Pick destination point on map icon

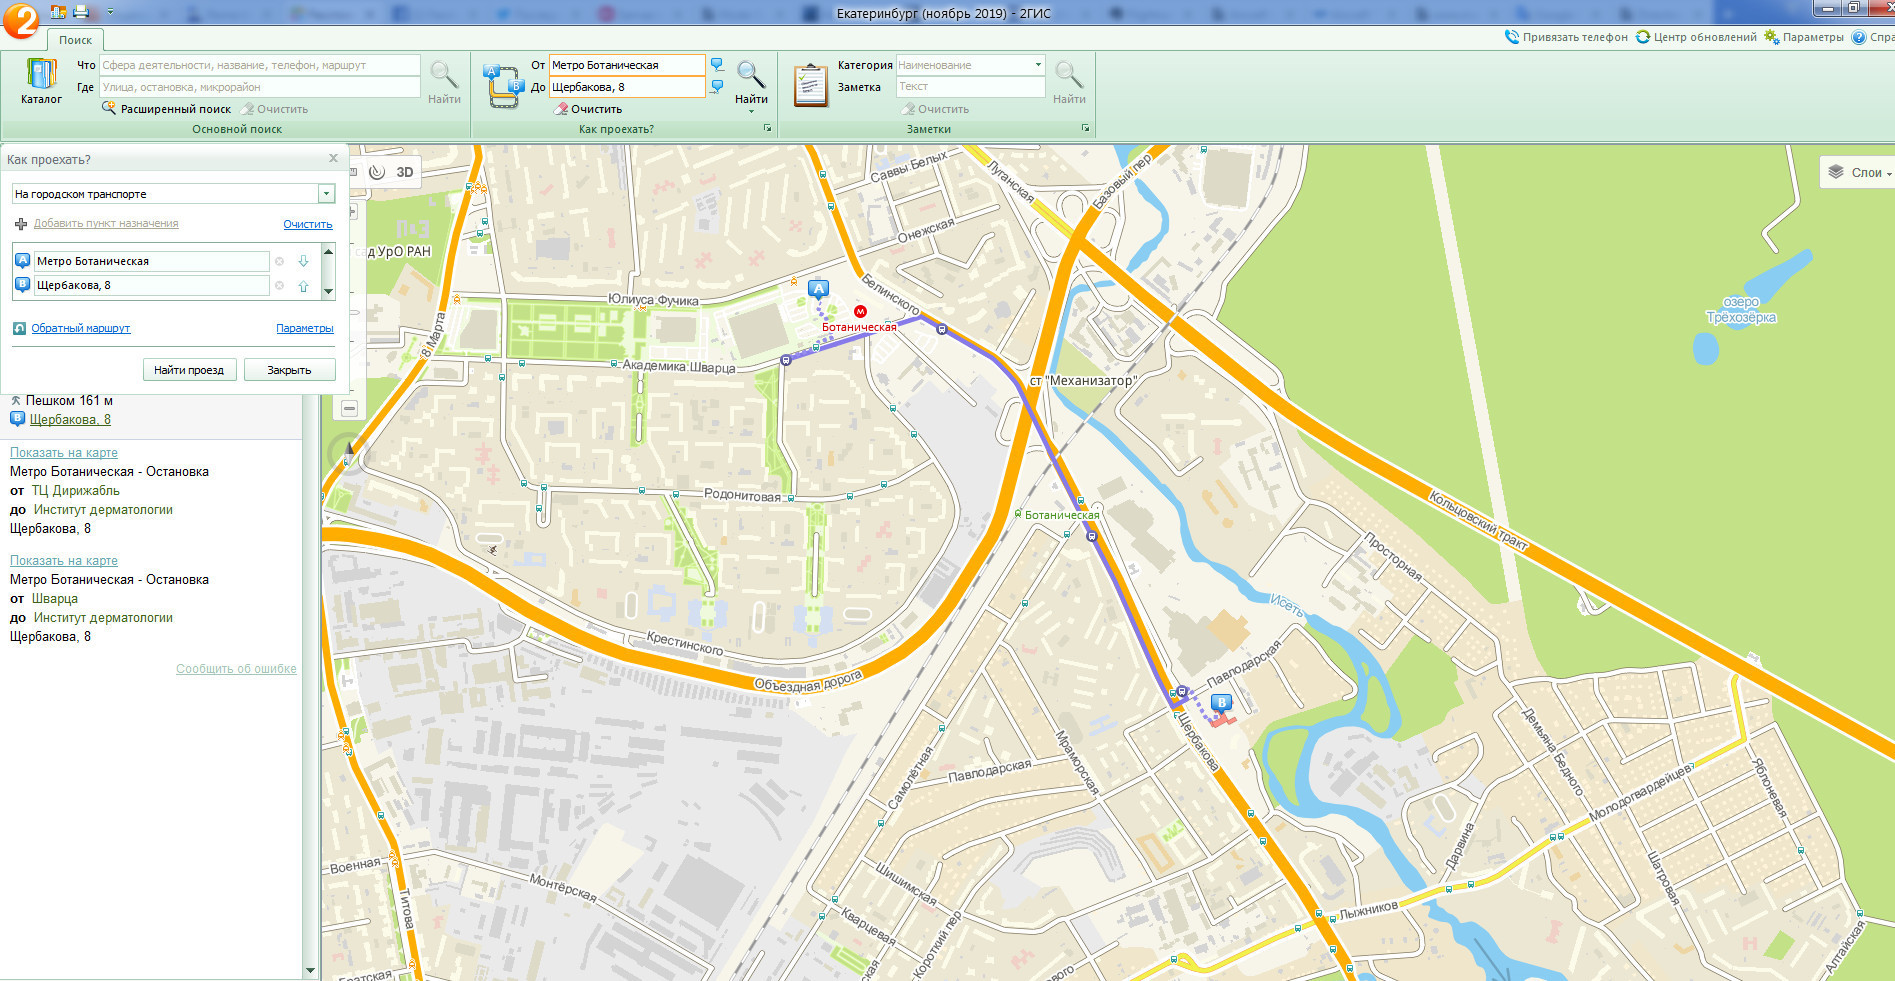click(x=717, y=87)
